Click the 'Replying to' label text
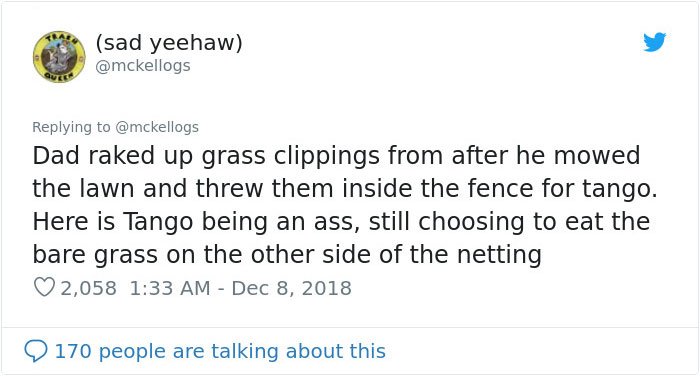Screen dimensions: 700x376 71,127
